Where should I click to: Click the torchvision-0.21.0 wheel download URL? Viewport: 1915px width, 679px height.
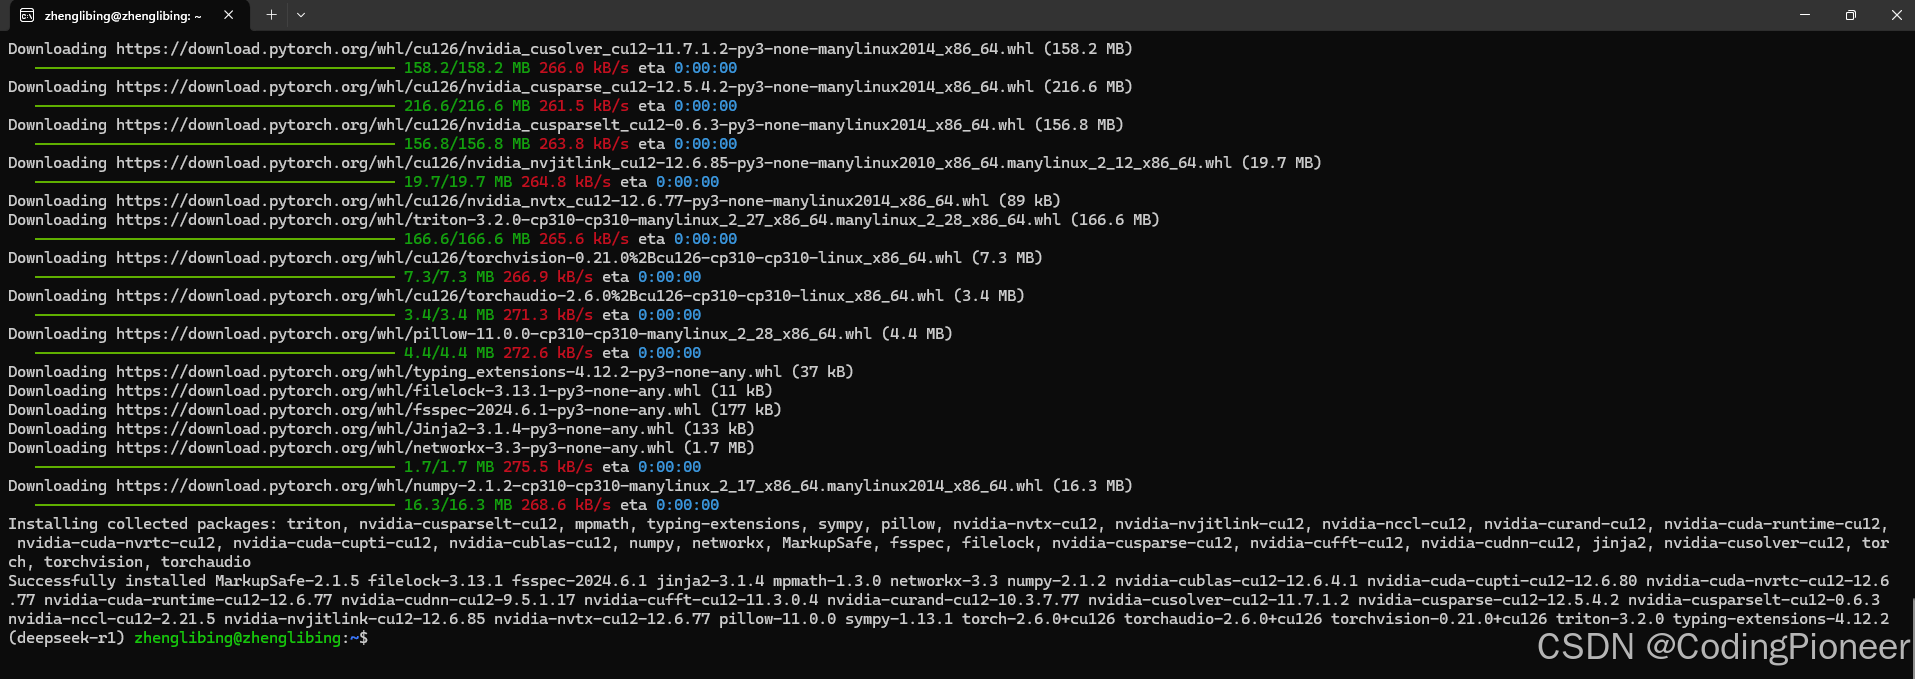coord(539,258)
